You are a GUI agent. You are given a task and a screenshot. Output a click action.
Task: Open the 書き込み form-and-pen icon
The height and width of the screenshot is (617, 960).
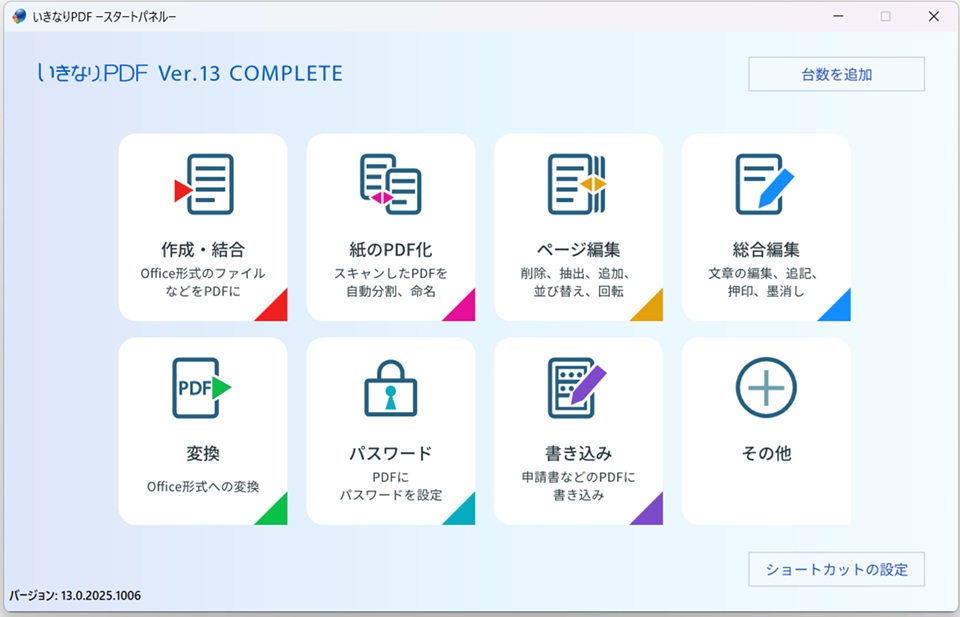[x=577, y=388]
